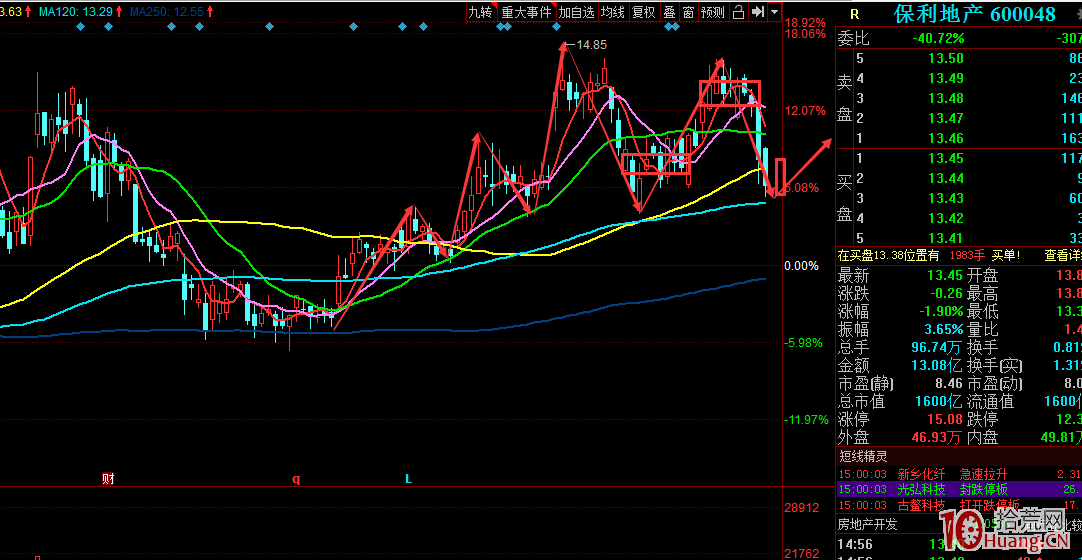The image size is (1082, 560).
Task: Click the R icon beside stock name
Action: pyautogui.click(x=854, y=14)
